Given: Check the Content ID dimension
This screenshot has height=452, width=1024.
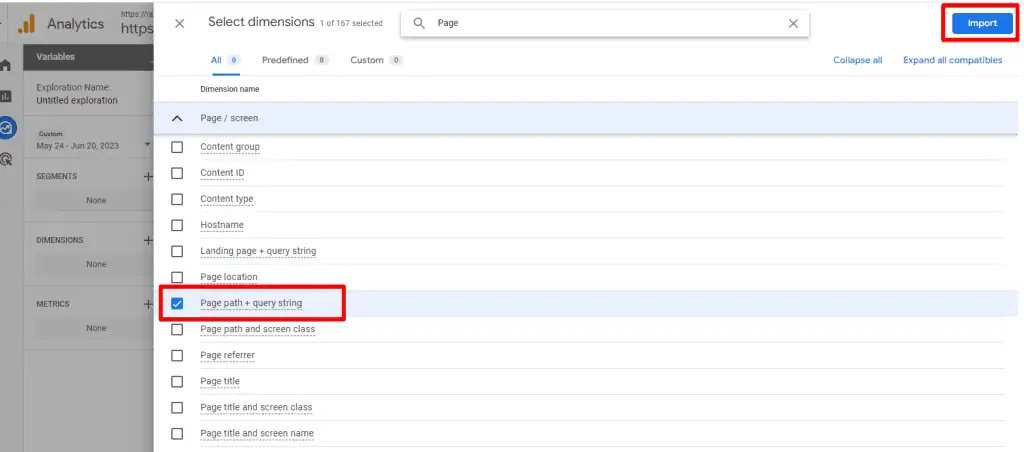Looking at the screenshot, I should coord(177,173).
